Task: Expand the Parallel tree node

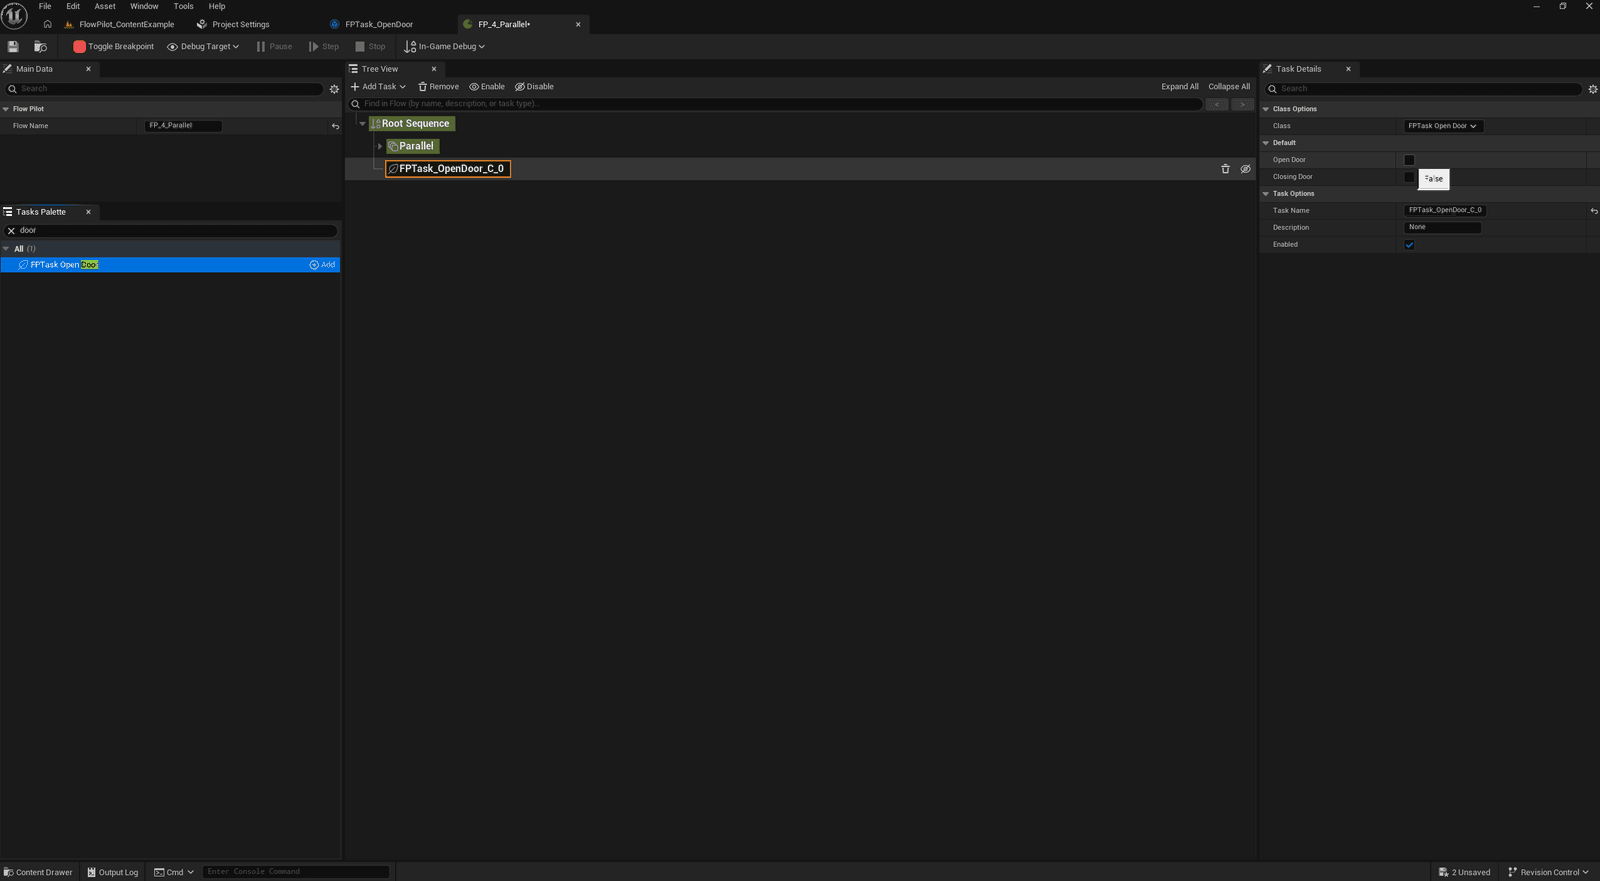Action: point(380,146)
